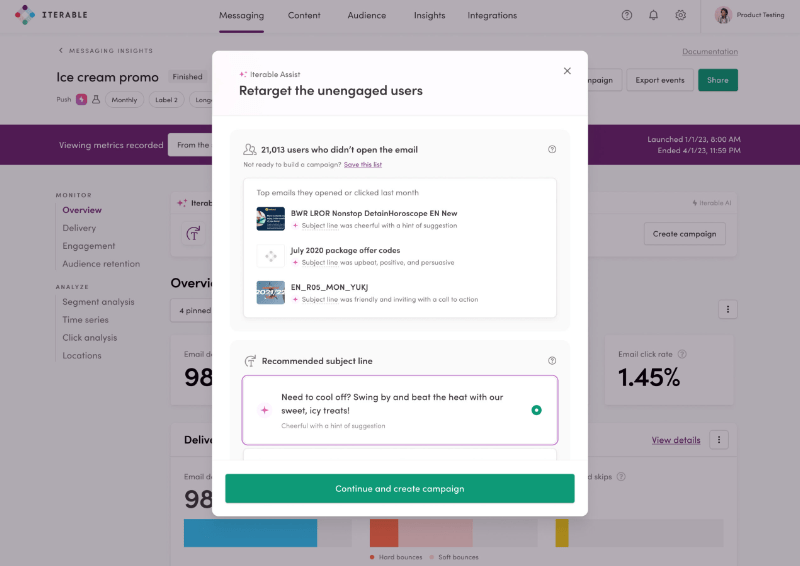
Task: Go to the Messaging tab
Action: 241,15
